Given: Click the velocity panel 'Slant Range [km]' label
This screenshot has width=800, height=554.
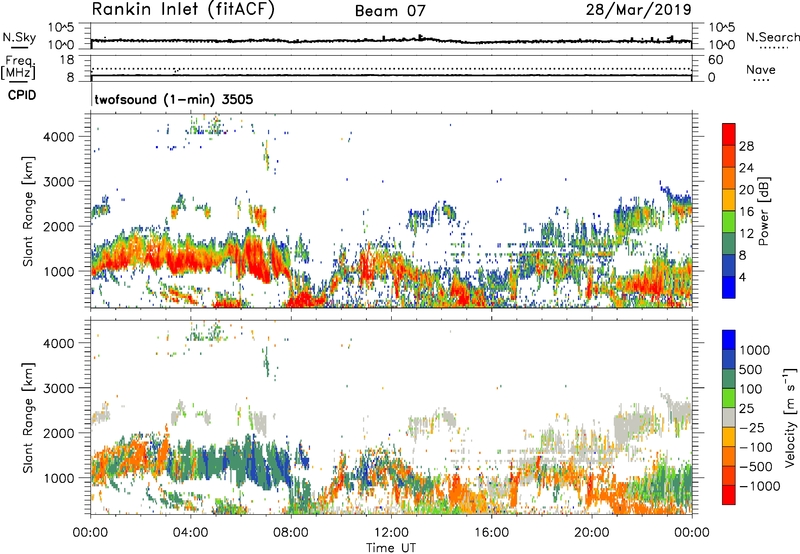Looking at the screenshot, I should coord(28,417).
